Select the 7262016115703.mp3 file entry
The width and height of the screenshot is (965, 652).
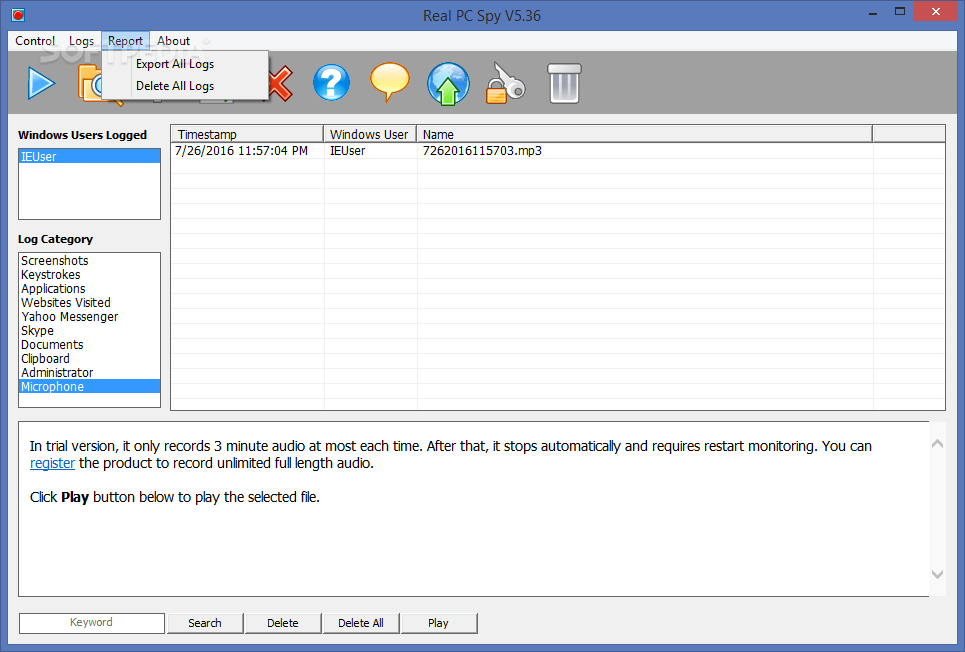click(x=482, y=151)
